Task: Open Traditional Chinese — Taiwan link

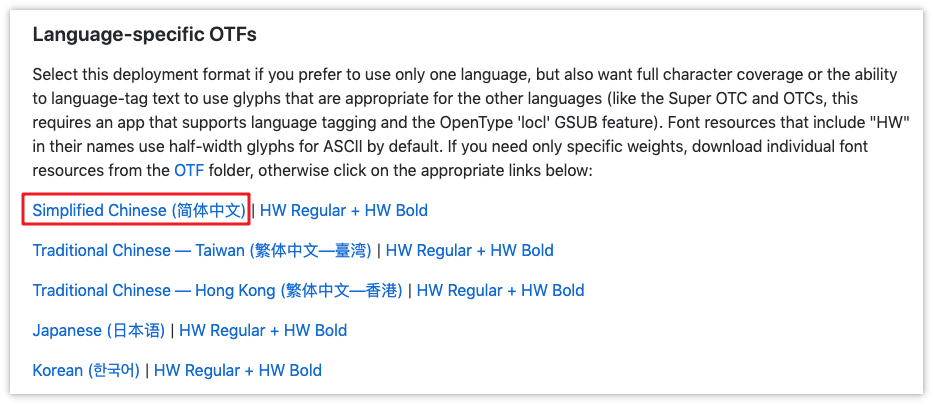Action: (201, 250)
